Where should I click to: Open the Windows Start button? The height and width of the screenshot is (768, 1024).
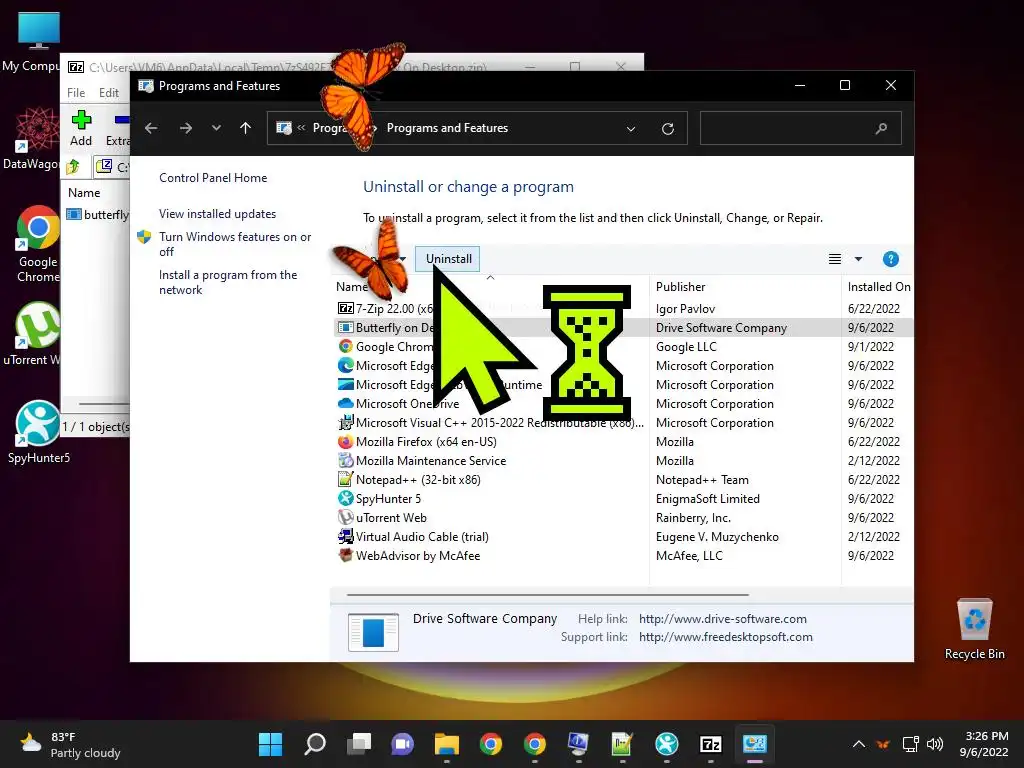(x=270, y=744)
